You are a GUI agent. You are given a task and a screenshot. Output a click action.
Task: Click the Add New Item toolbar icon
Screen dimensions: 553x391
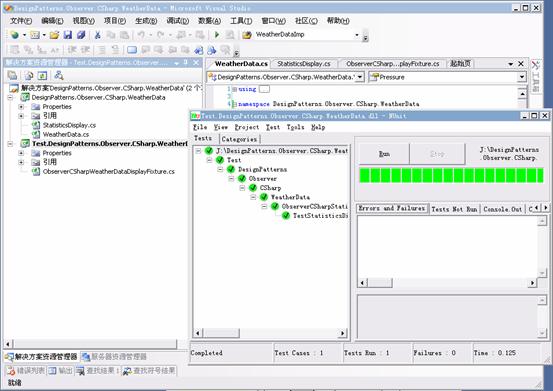[x=35, y=35]
